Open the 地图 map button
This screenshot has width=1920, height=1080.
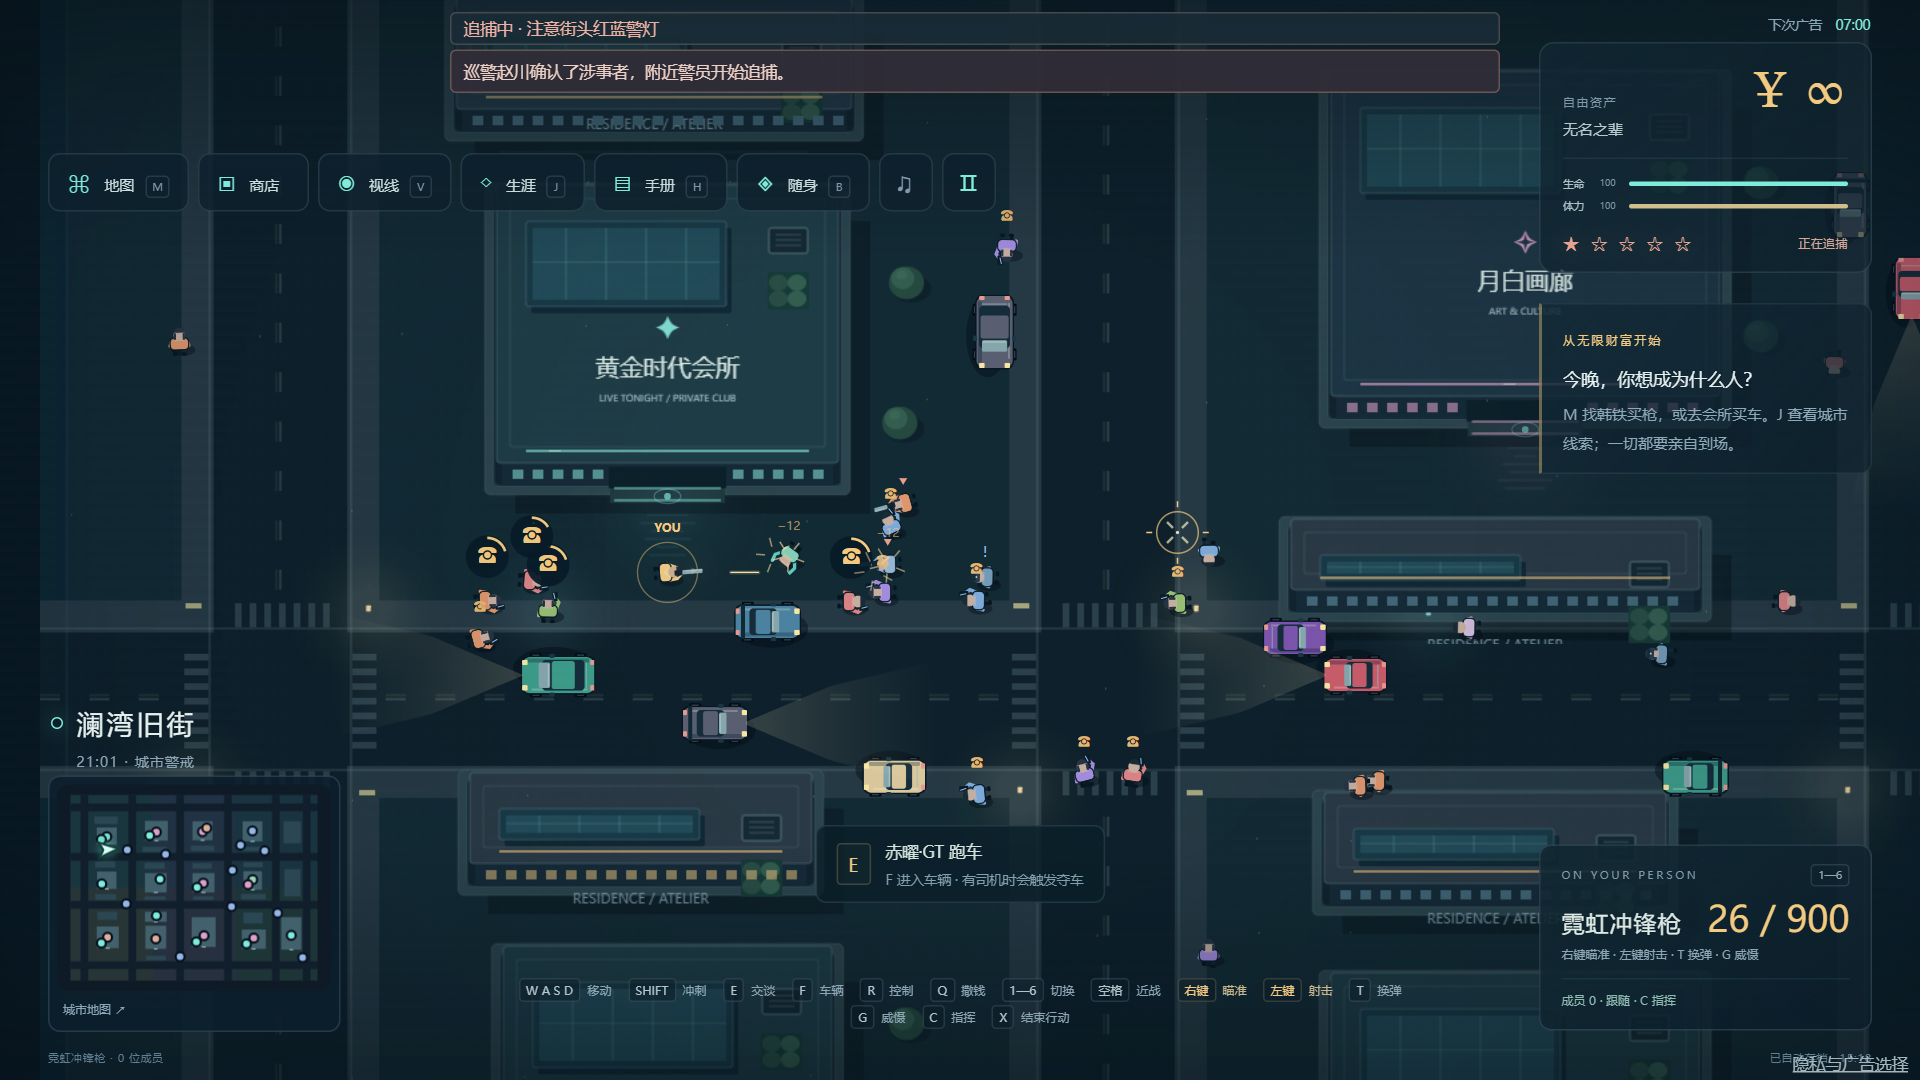[118, 184]
